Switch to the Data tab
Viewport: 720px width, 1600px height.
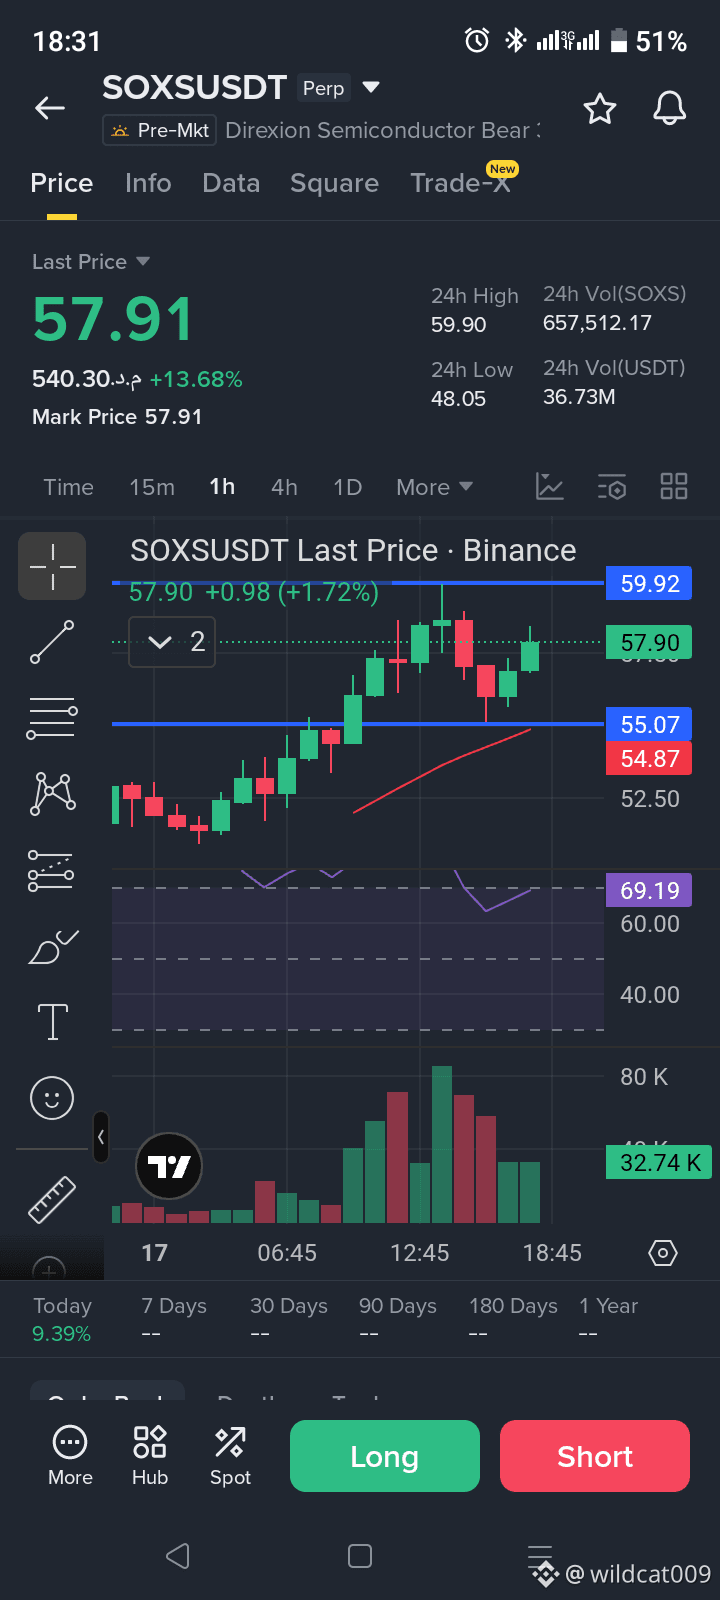pos(231,183)
